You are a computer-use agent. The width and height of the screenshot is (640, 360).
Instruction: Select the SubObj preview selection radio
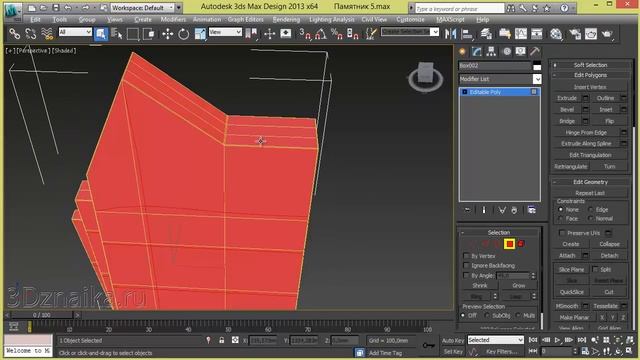tap(487, 316)
